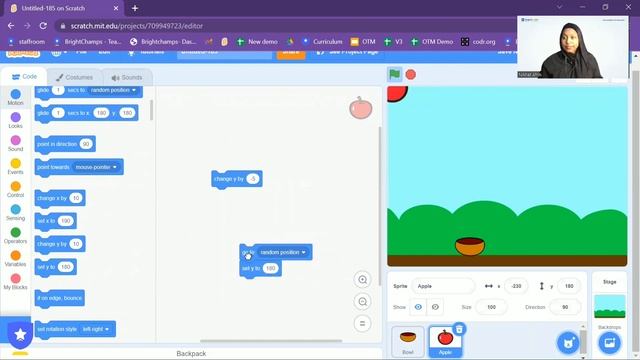640x360 pixels.
Task: Open the random position dropdown in go to block
Action: [x=283, y=252]
